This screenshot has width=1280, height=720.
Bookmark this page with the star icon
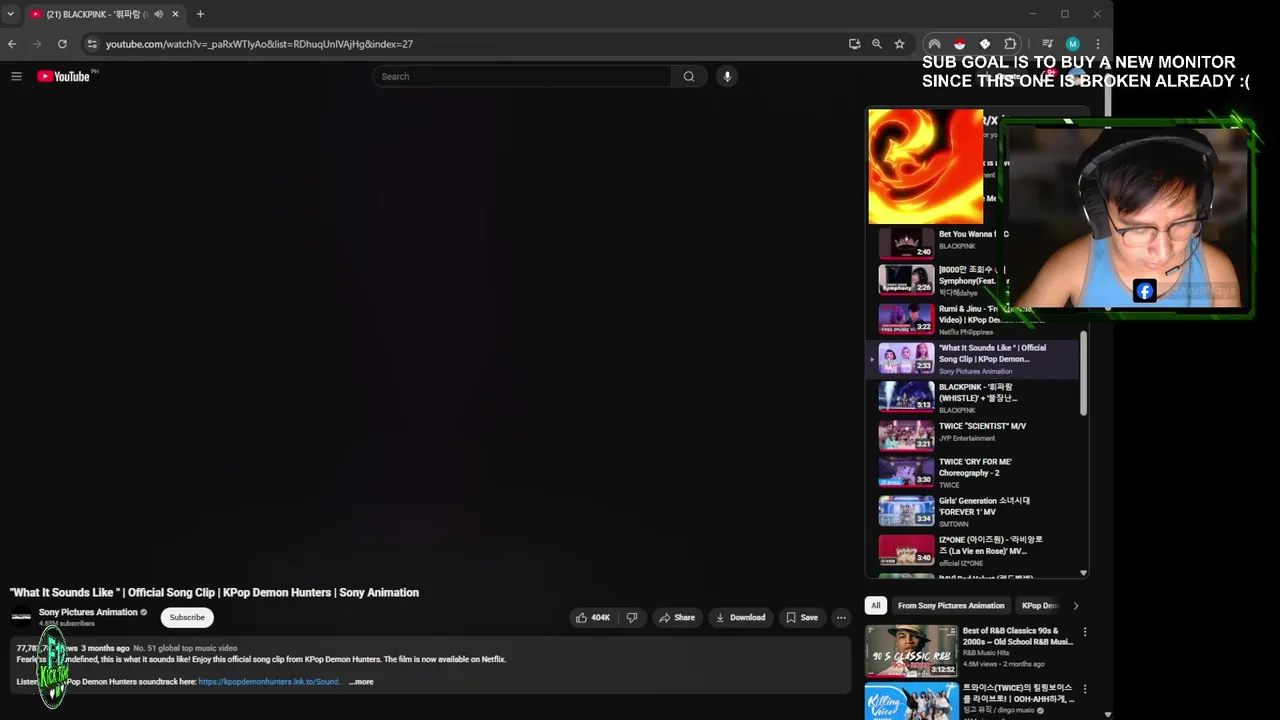(x=899, y=44)
